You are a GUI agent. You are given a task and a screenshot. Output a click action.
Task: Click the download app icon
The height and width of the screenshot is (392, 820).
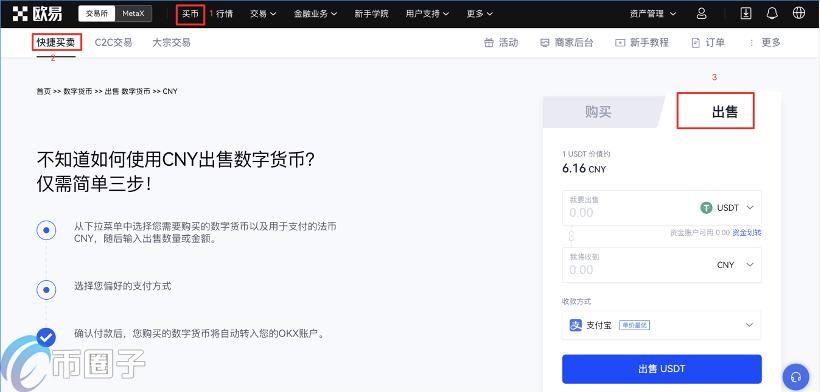(746, 14)
